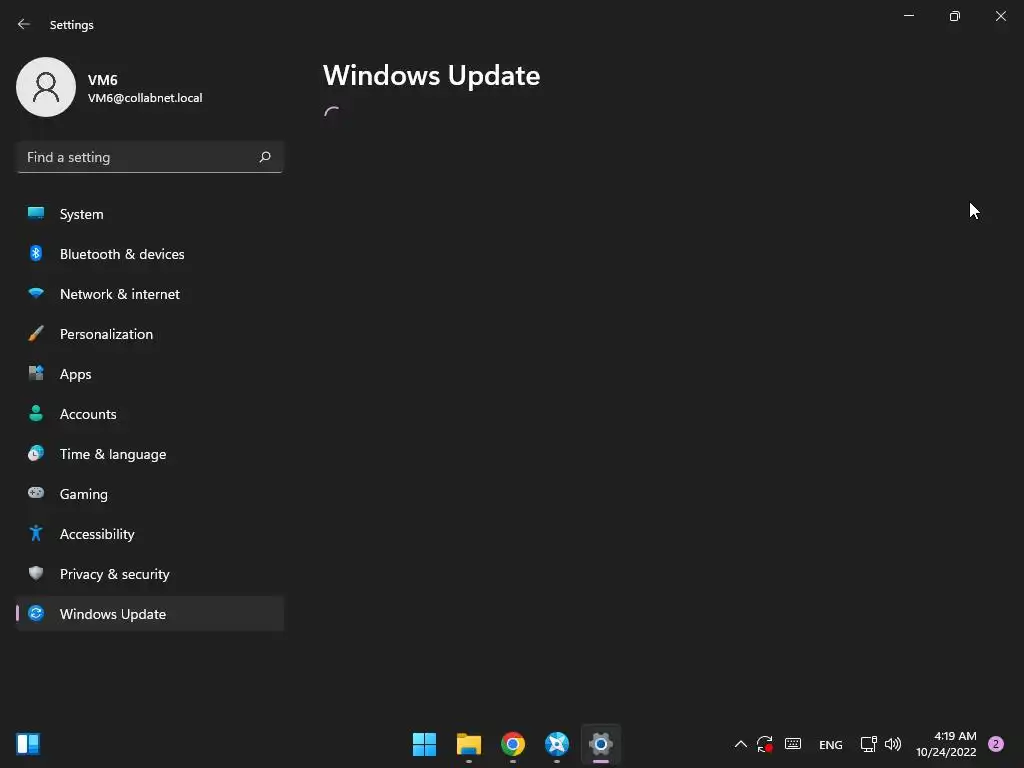Screen dimensions: 1024x768
Task: Open the clock showing 4:19 AM
Action: tap(946, 744)
